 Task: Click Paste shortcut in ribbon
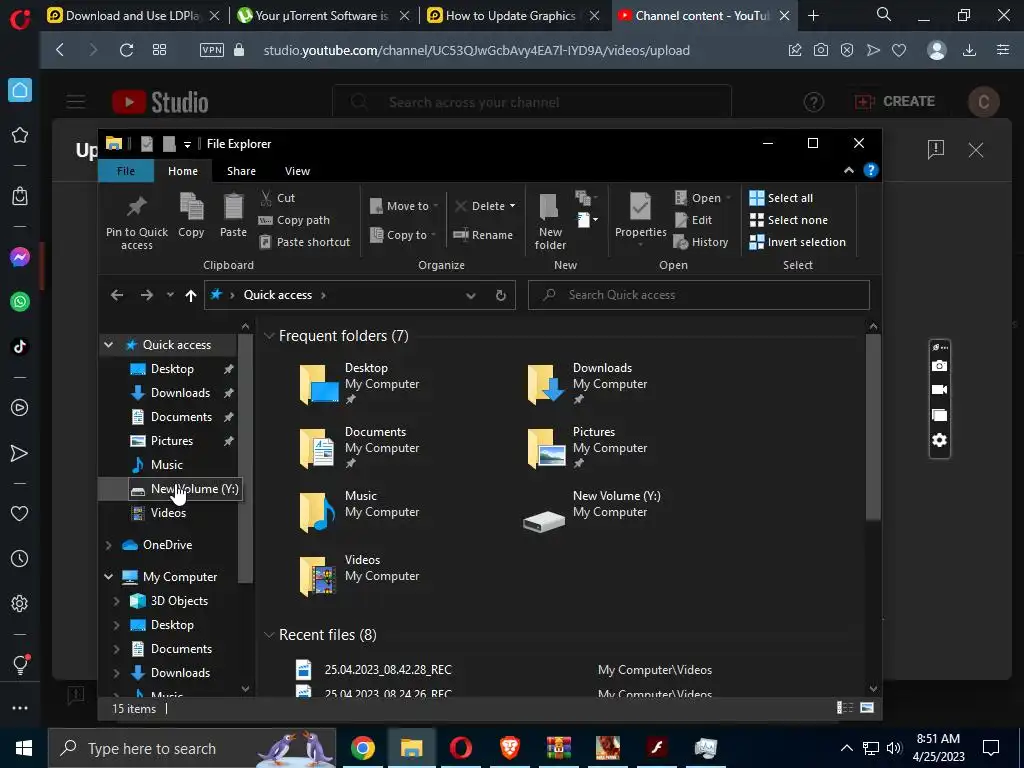[x=305, y=242]
